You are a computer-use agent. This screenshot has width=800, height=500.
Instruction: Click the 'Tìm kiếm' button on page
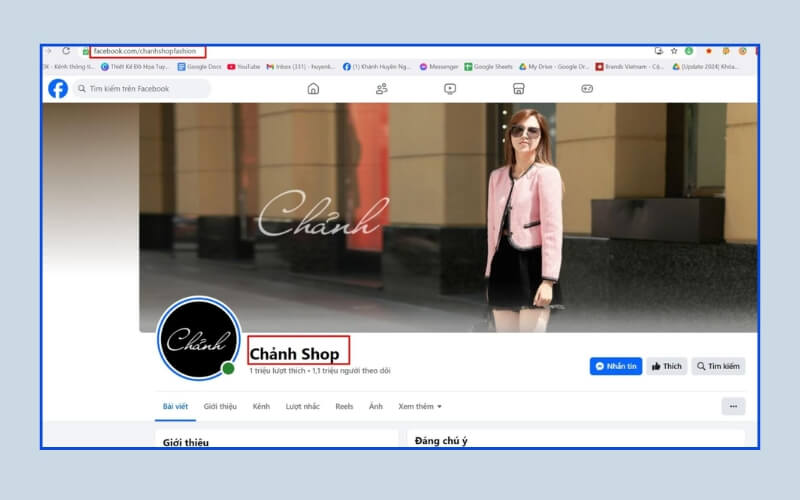[718, 366]
